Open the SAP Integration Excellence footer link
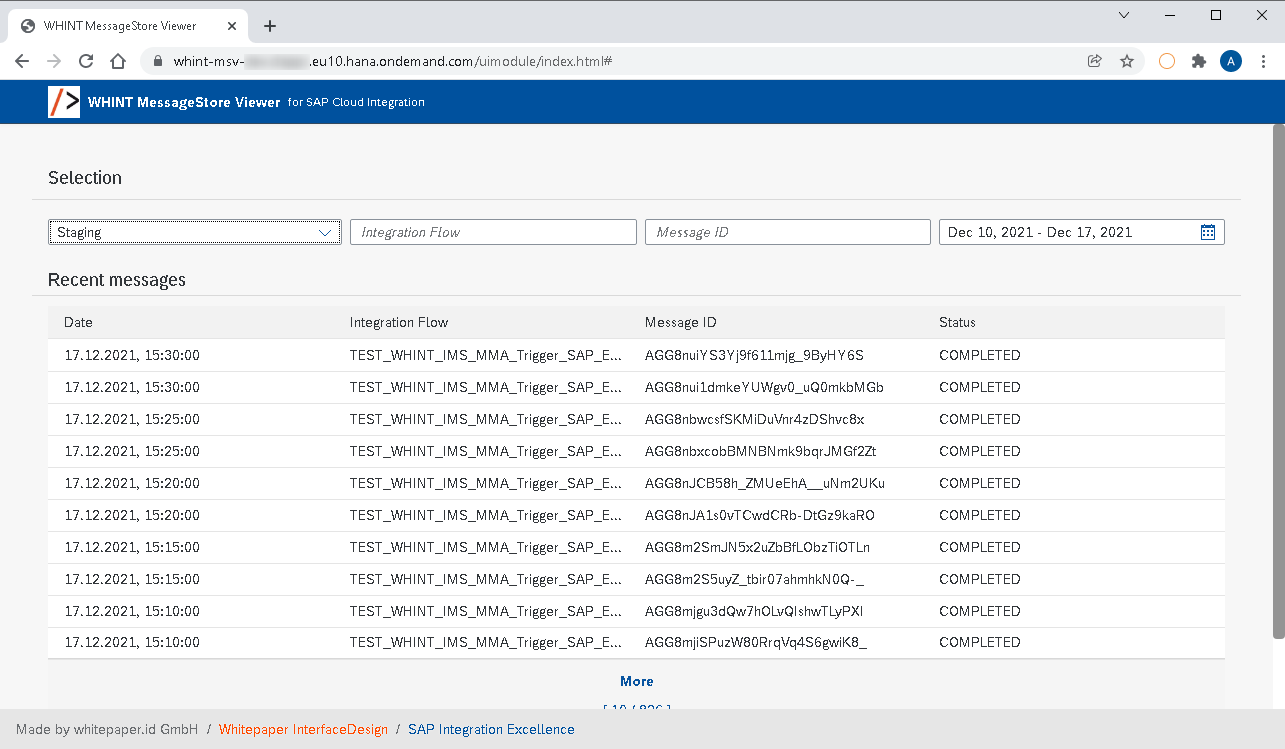 491,729
